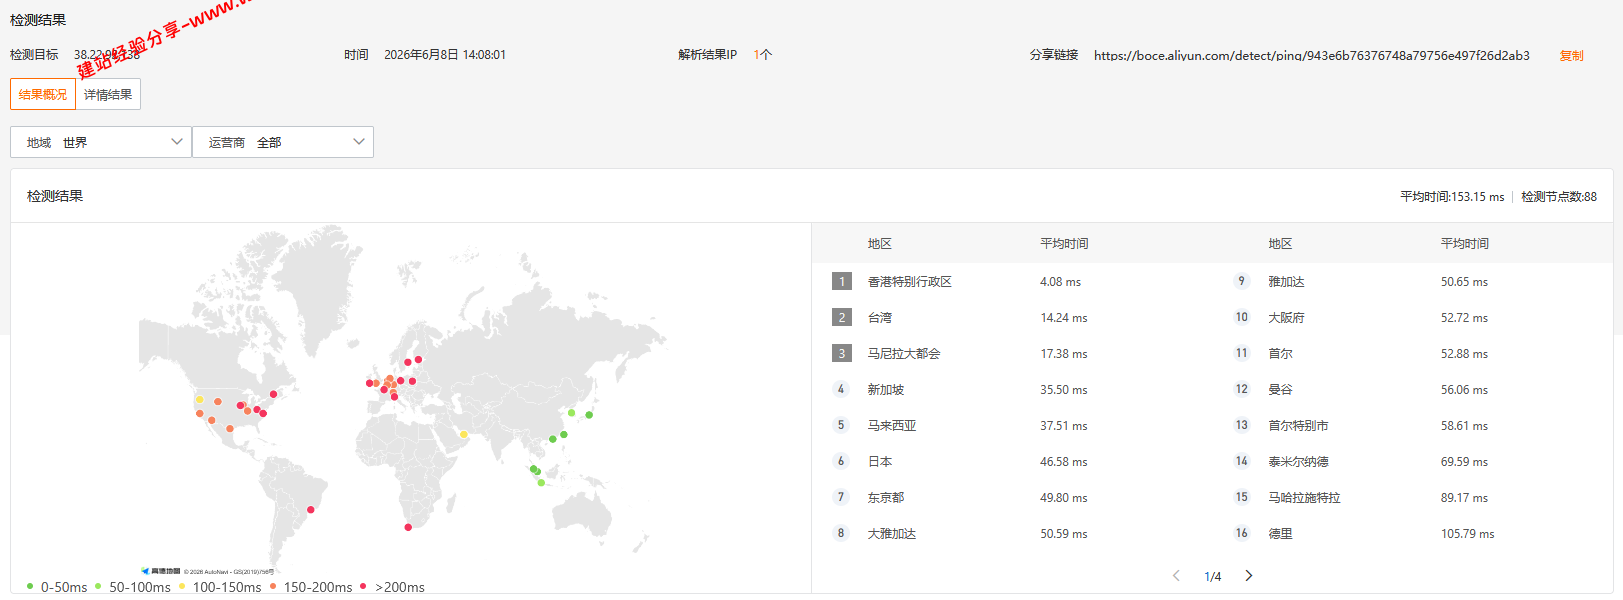1623x600 pixels.
Task: Expand the 运营商 全部 dropdown
Action: tap(283, 142)
